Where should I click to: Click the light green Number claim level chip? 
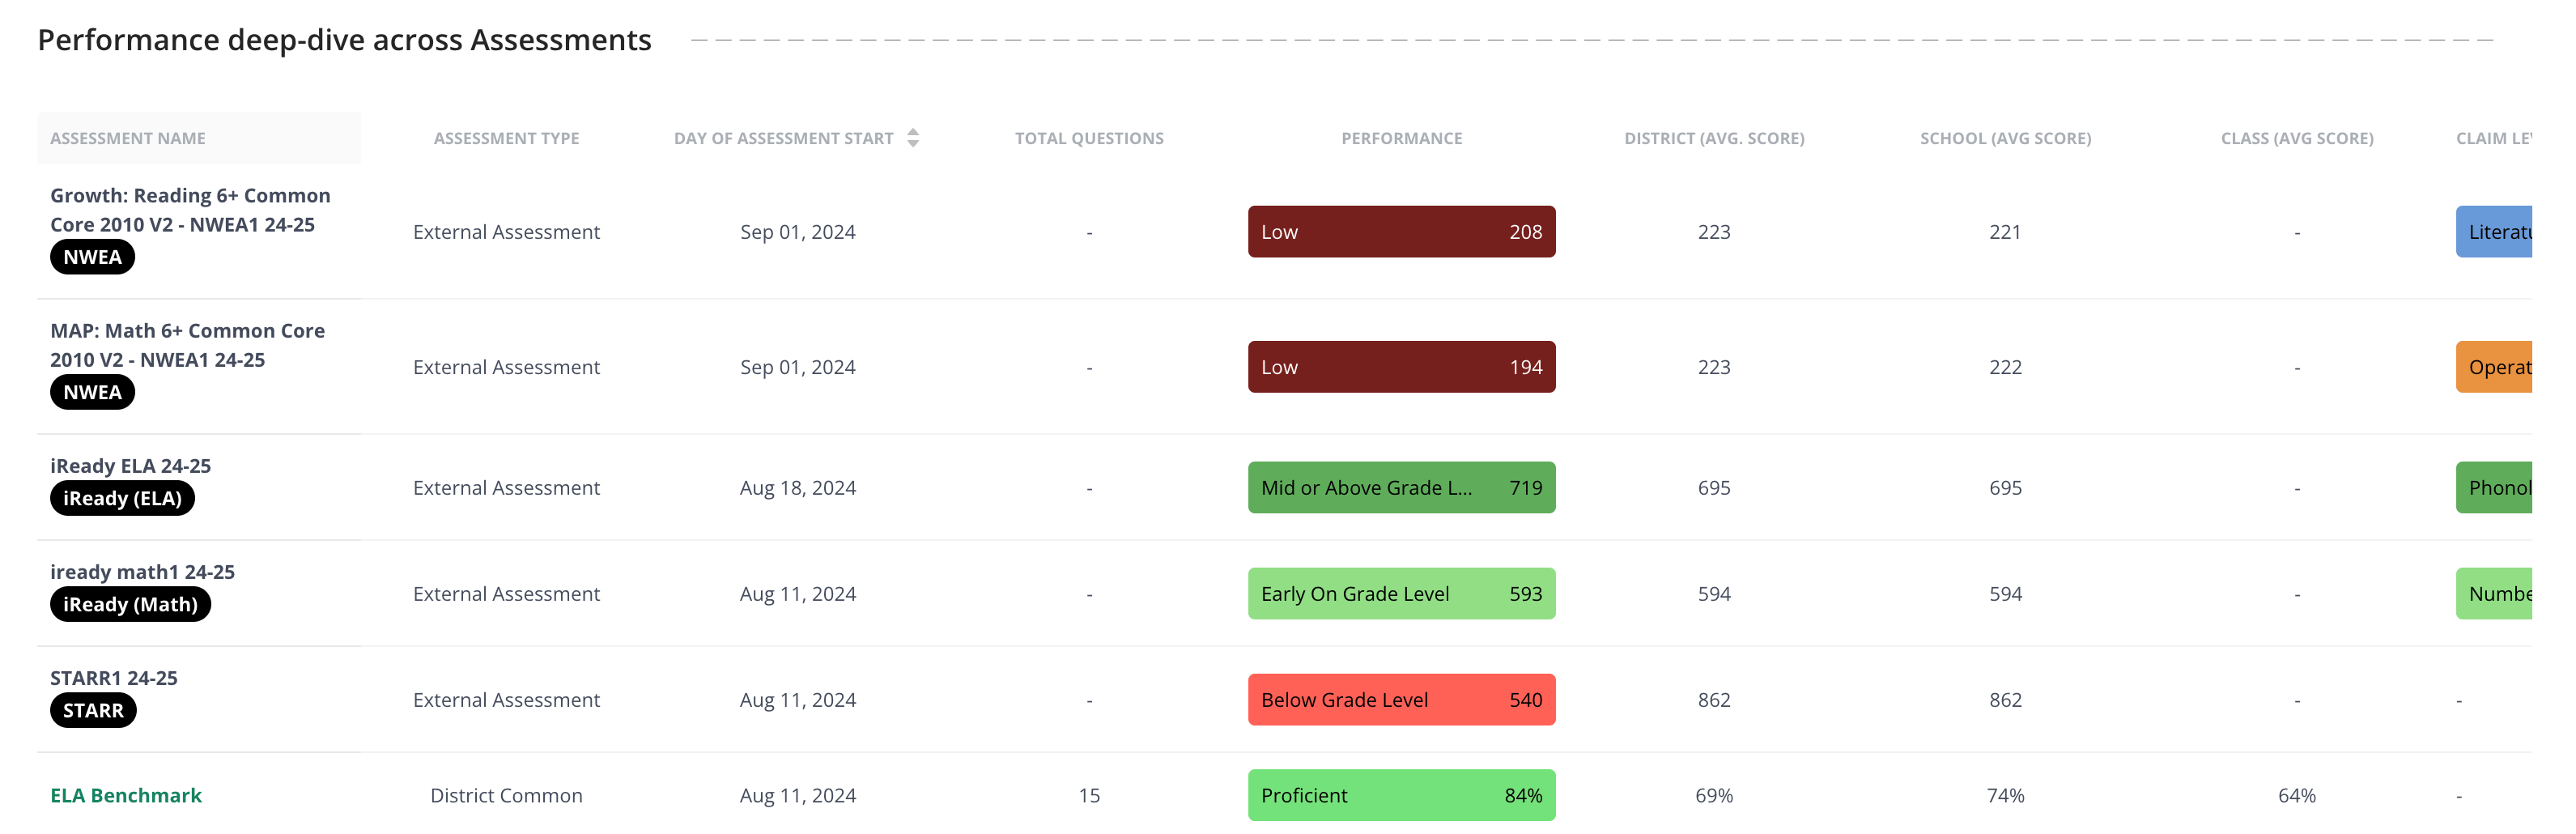point(2494,594)
